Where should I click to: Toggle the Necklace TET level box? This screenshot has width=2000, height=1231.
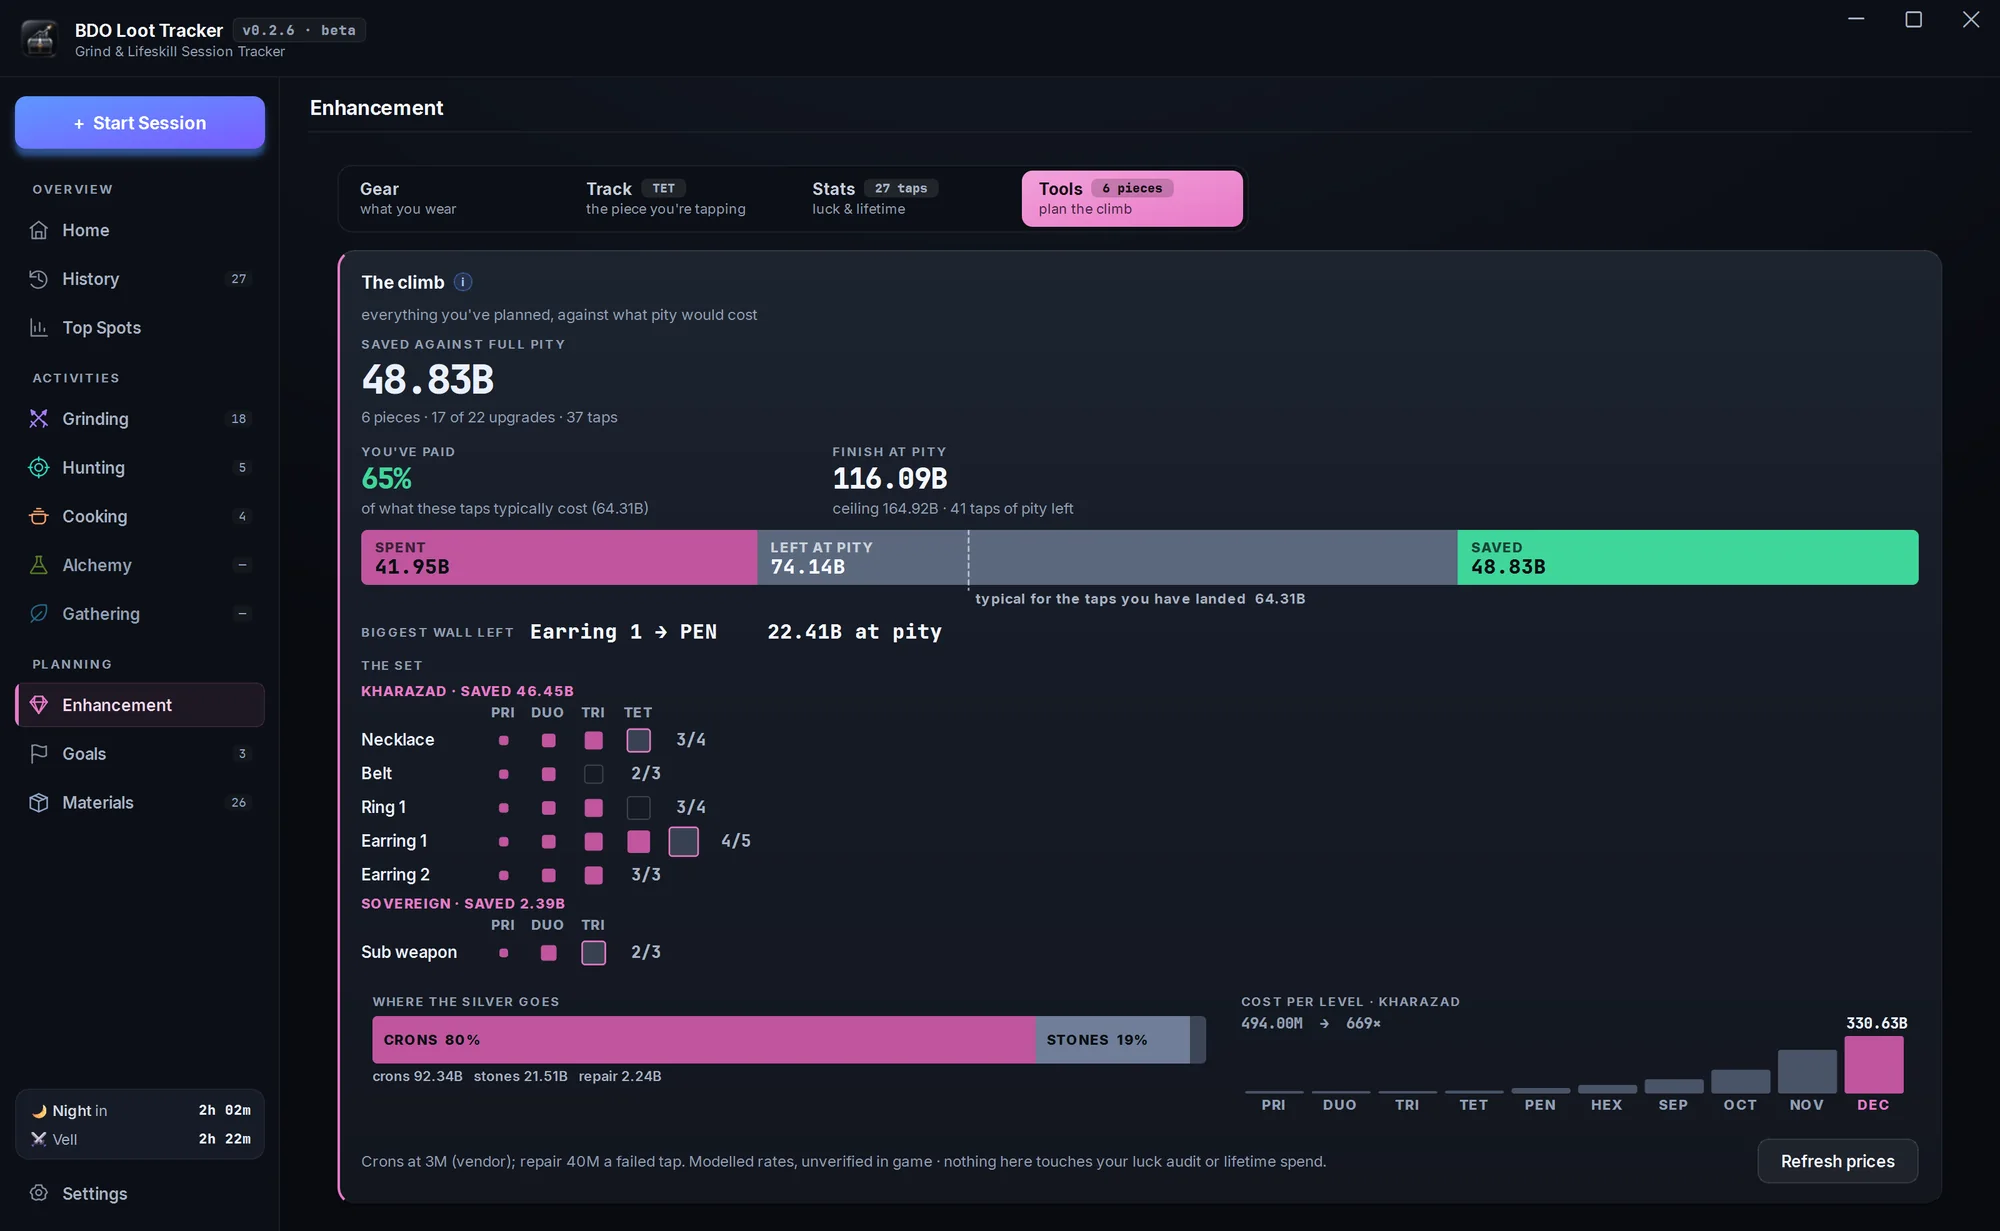point(638,740)
